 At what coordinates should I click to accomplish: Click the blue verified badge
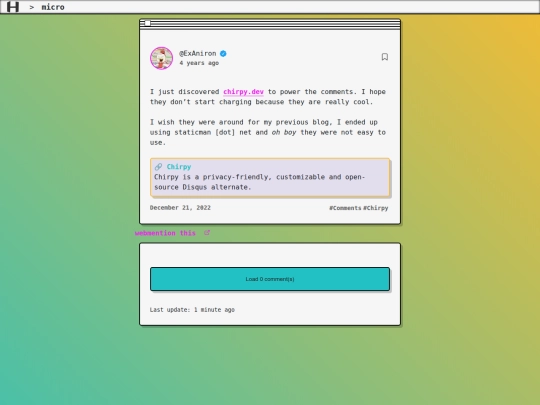(223, 53)
